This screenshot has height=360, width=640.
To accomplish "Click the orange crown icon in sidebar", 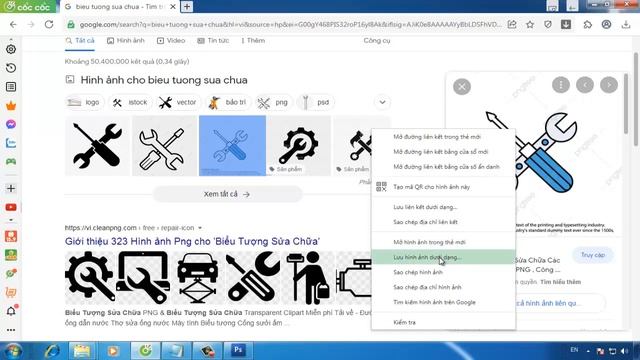I will click(11, 106).
